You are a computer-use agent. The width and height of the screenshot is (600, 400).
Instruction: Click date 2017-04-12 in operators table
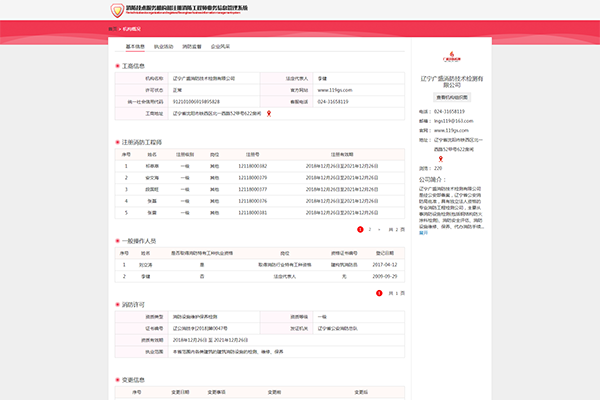tap(385, 264)
